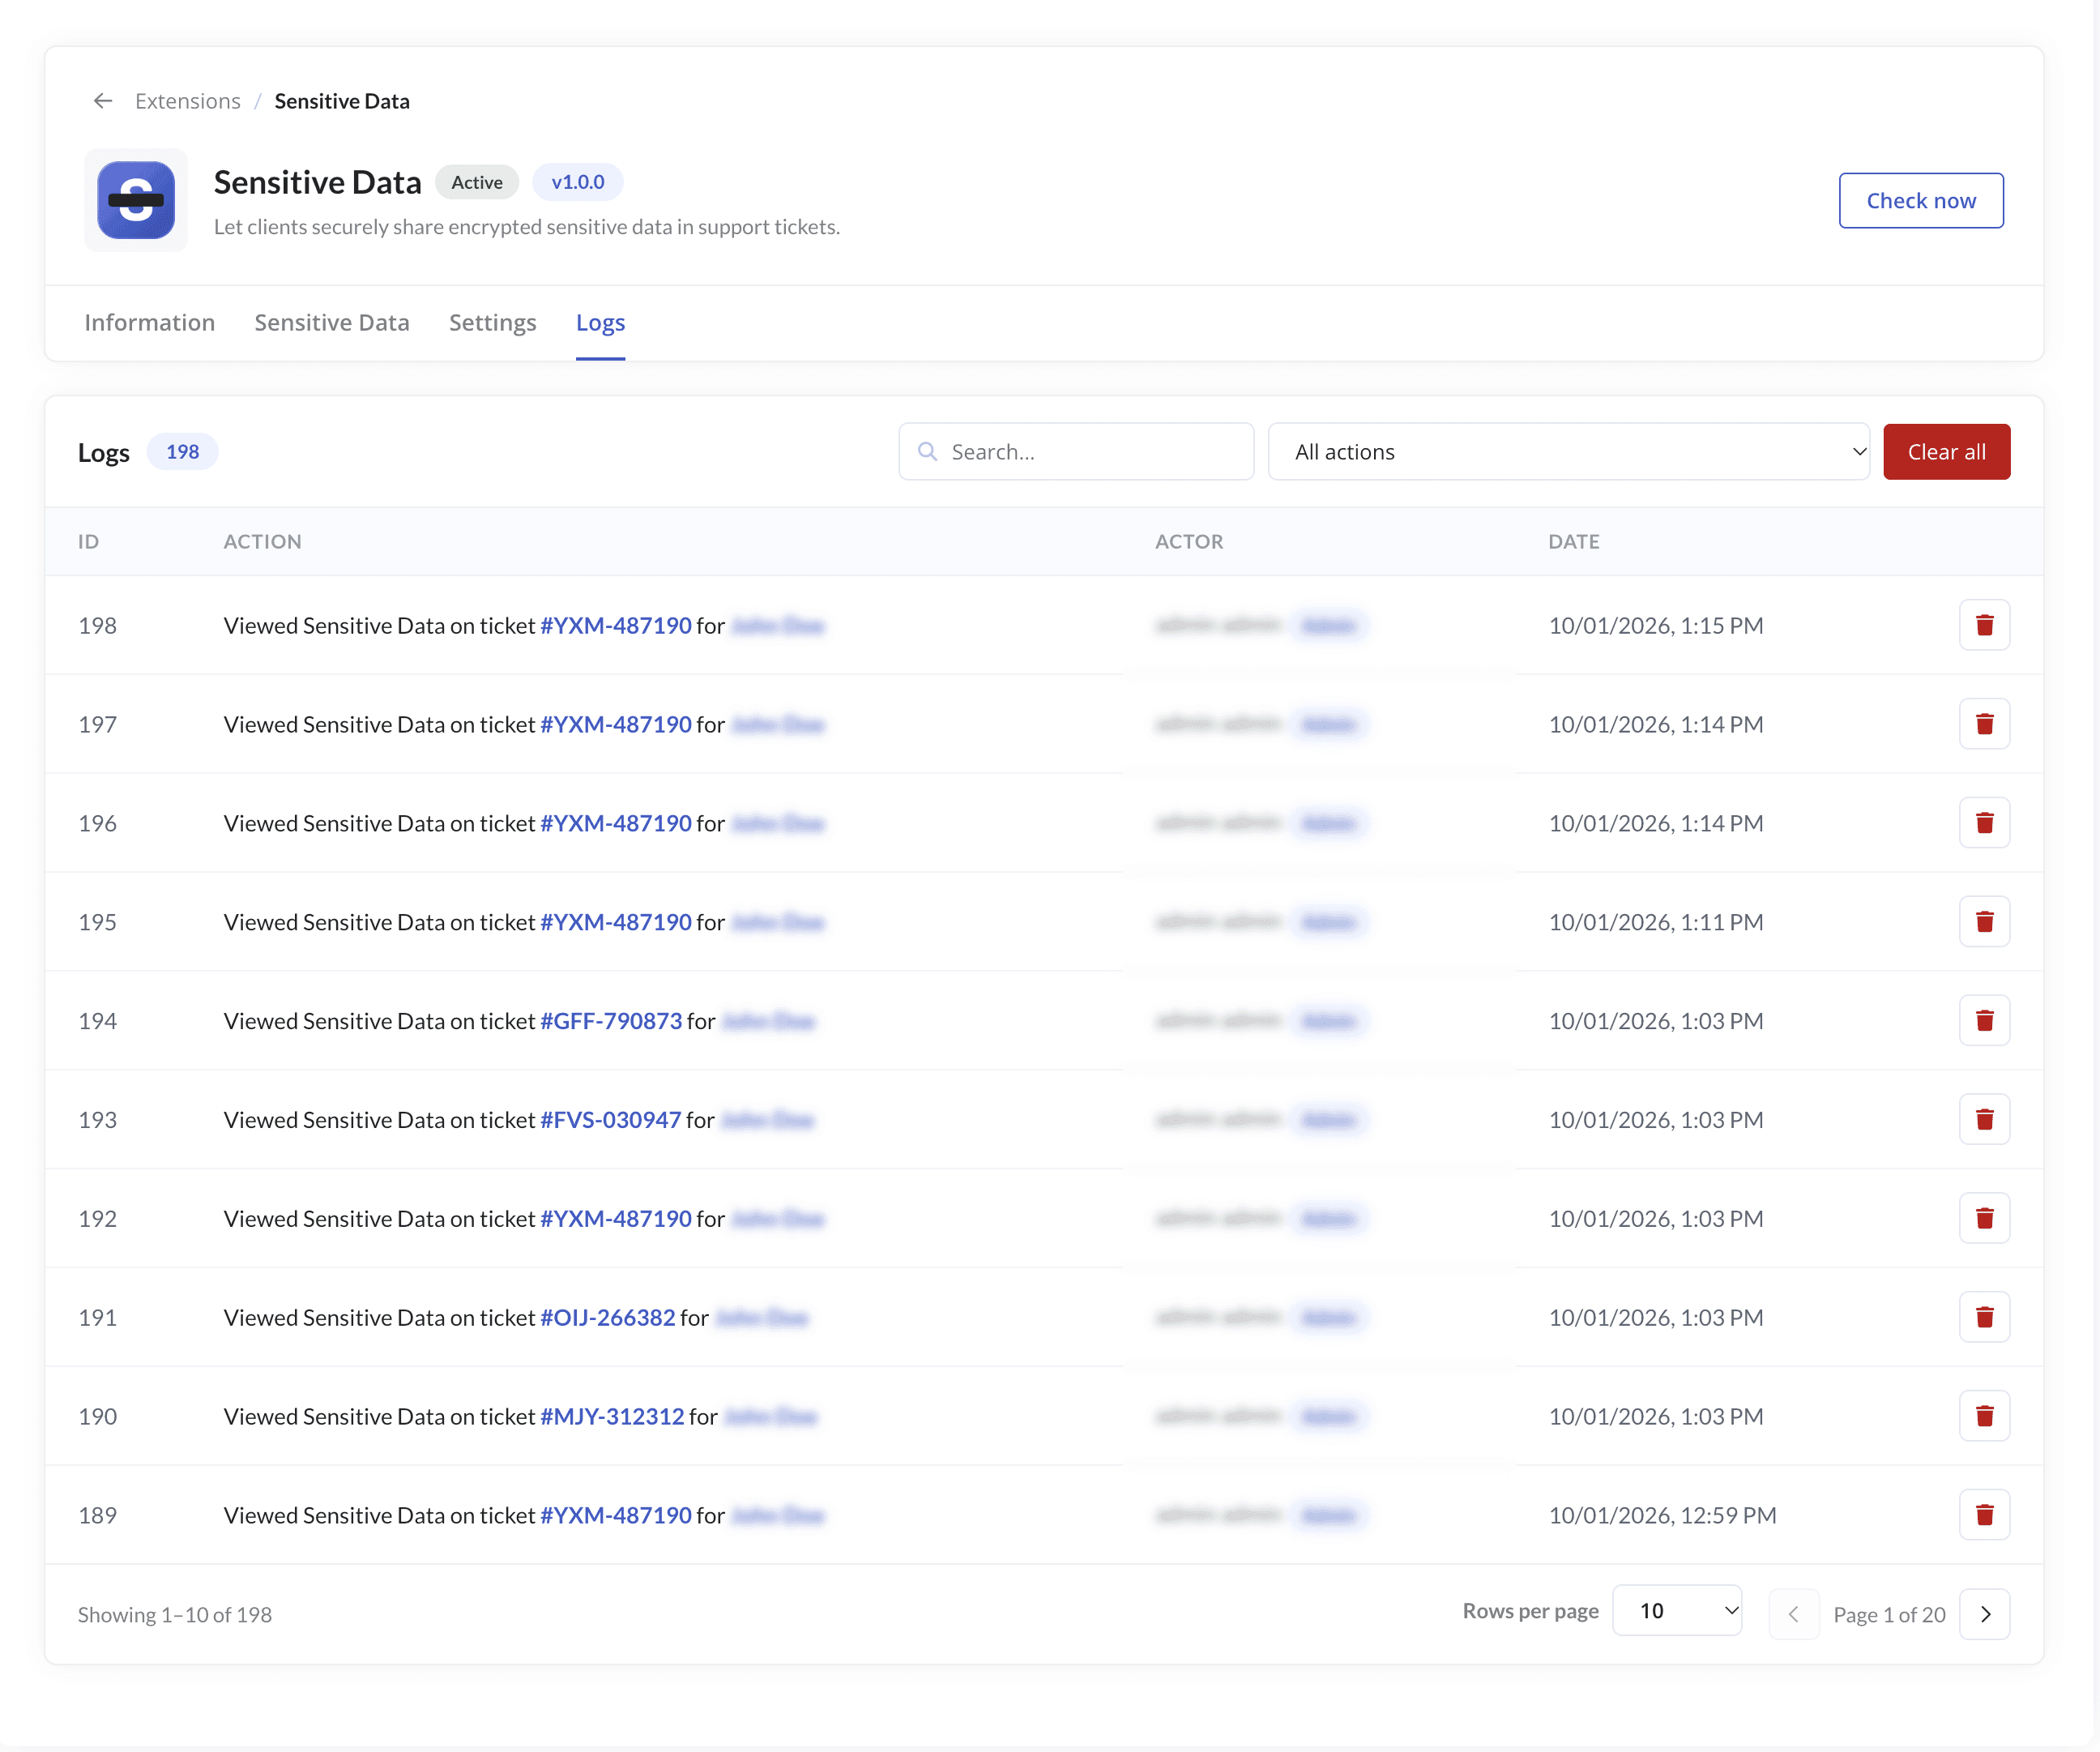Image resolution: width=2100 pixels, height=1752 pixels.
Task: Open the All actions filter dropdown
Action: click(1568, 452)
